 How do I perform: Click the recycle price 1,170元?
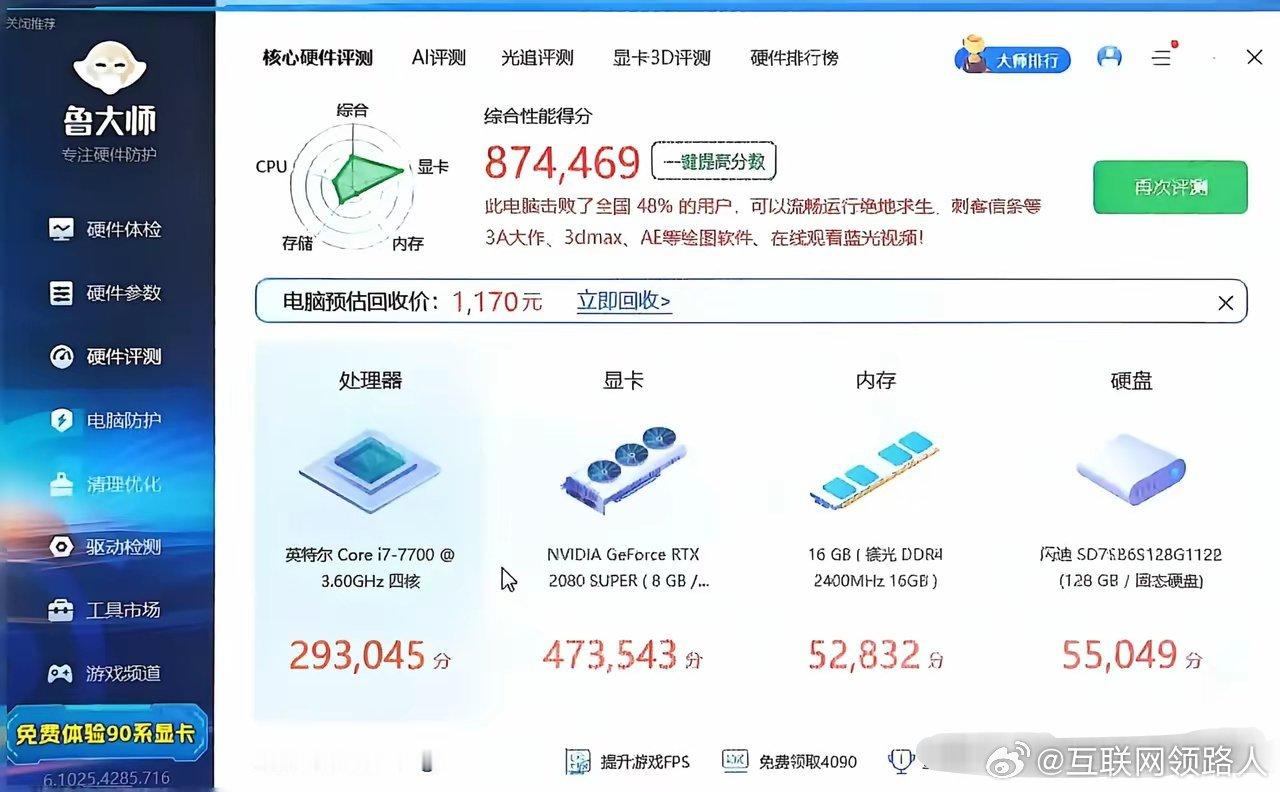coord(497,301)
